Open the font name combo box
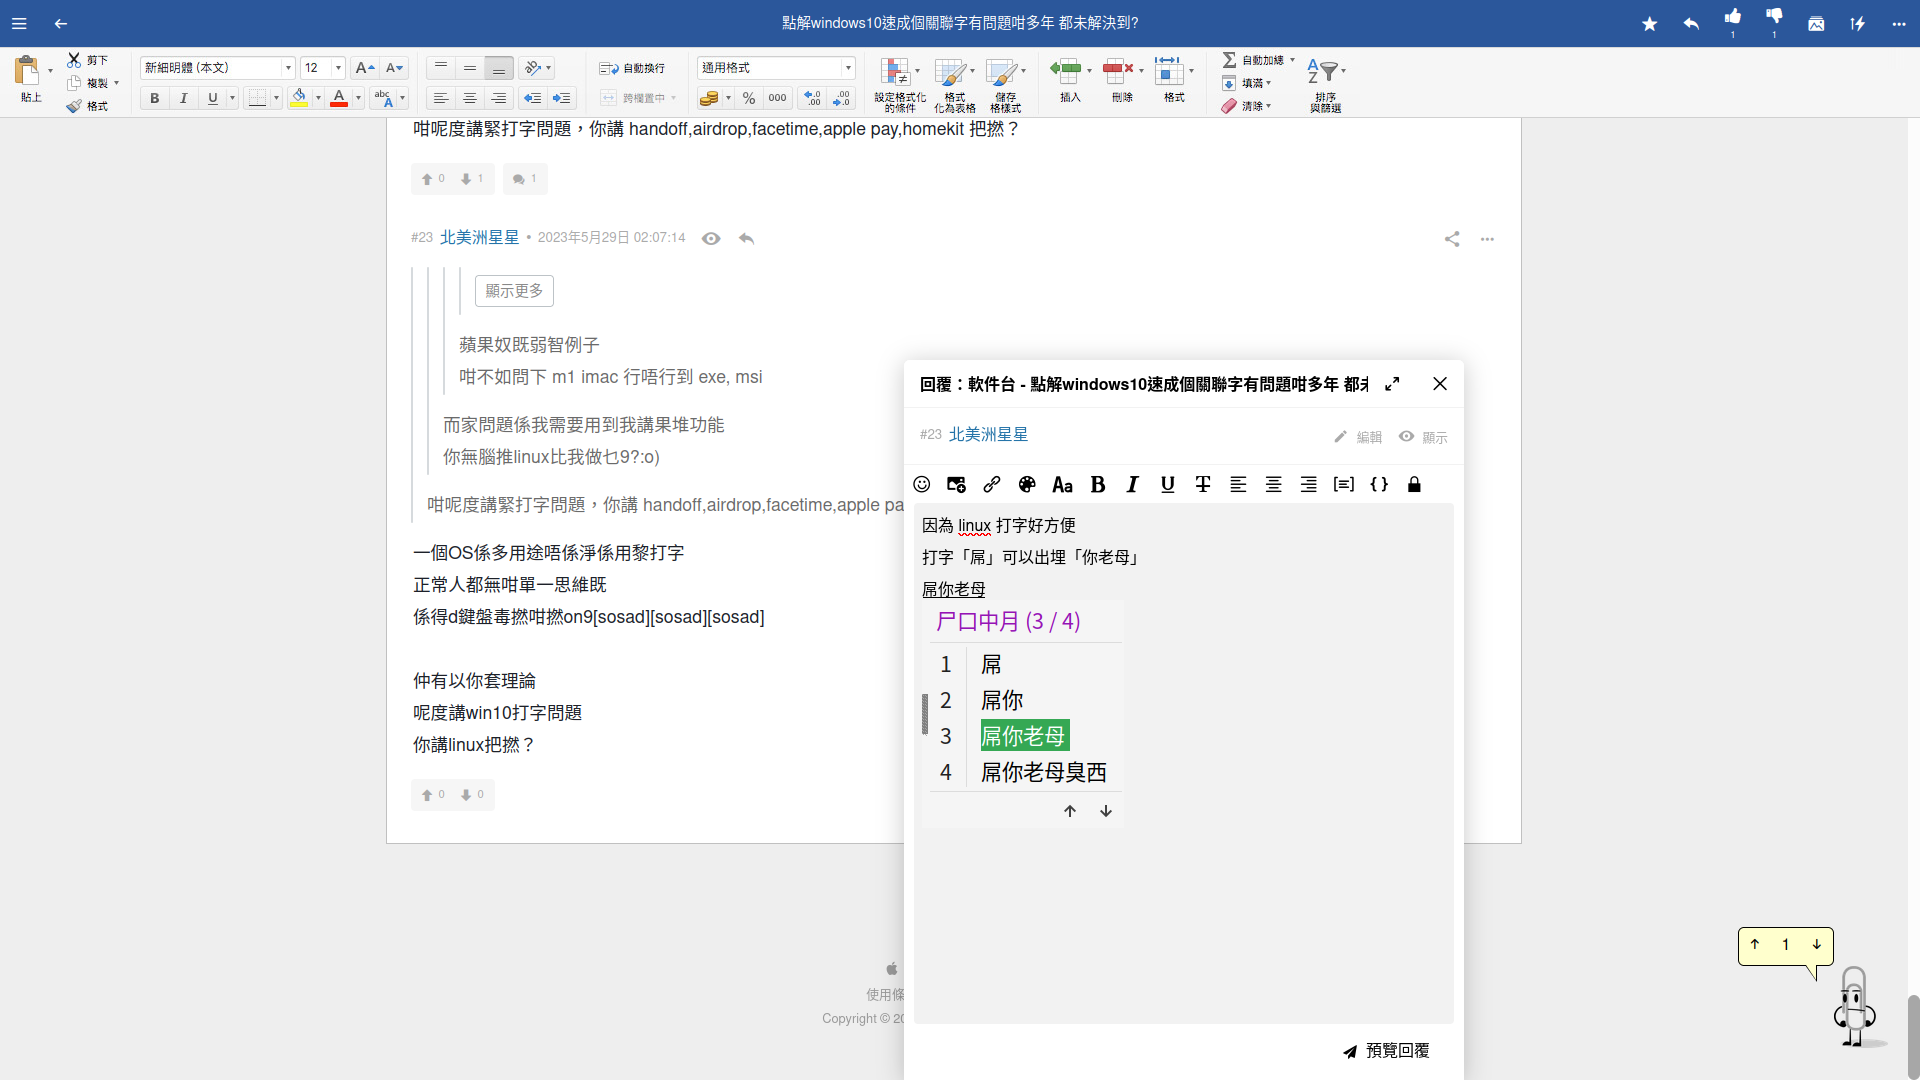 tap(217, 68)
